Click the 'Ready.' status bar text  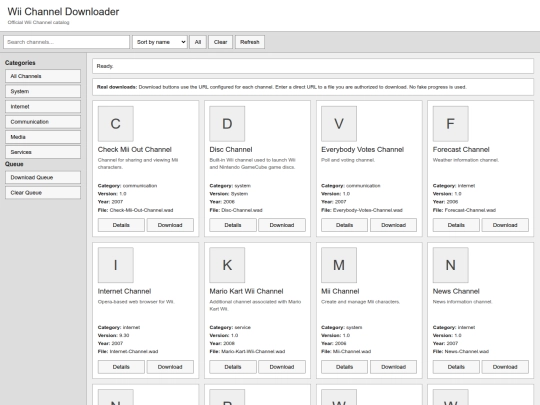coord(105,66)
